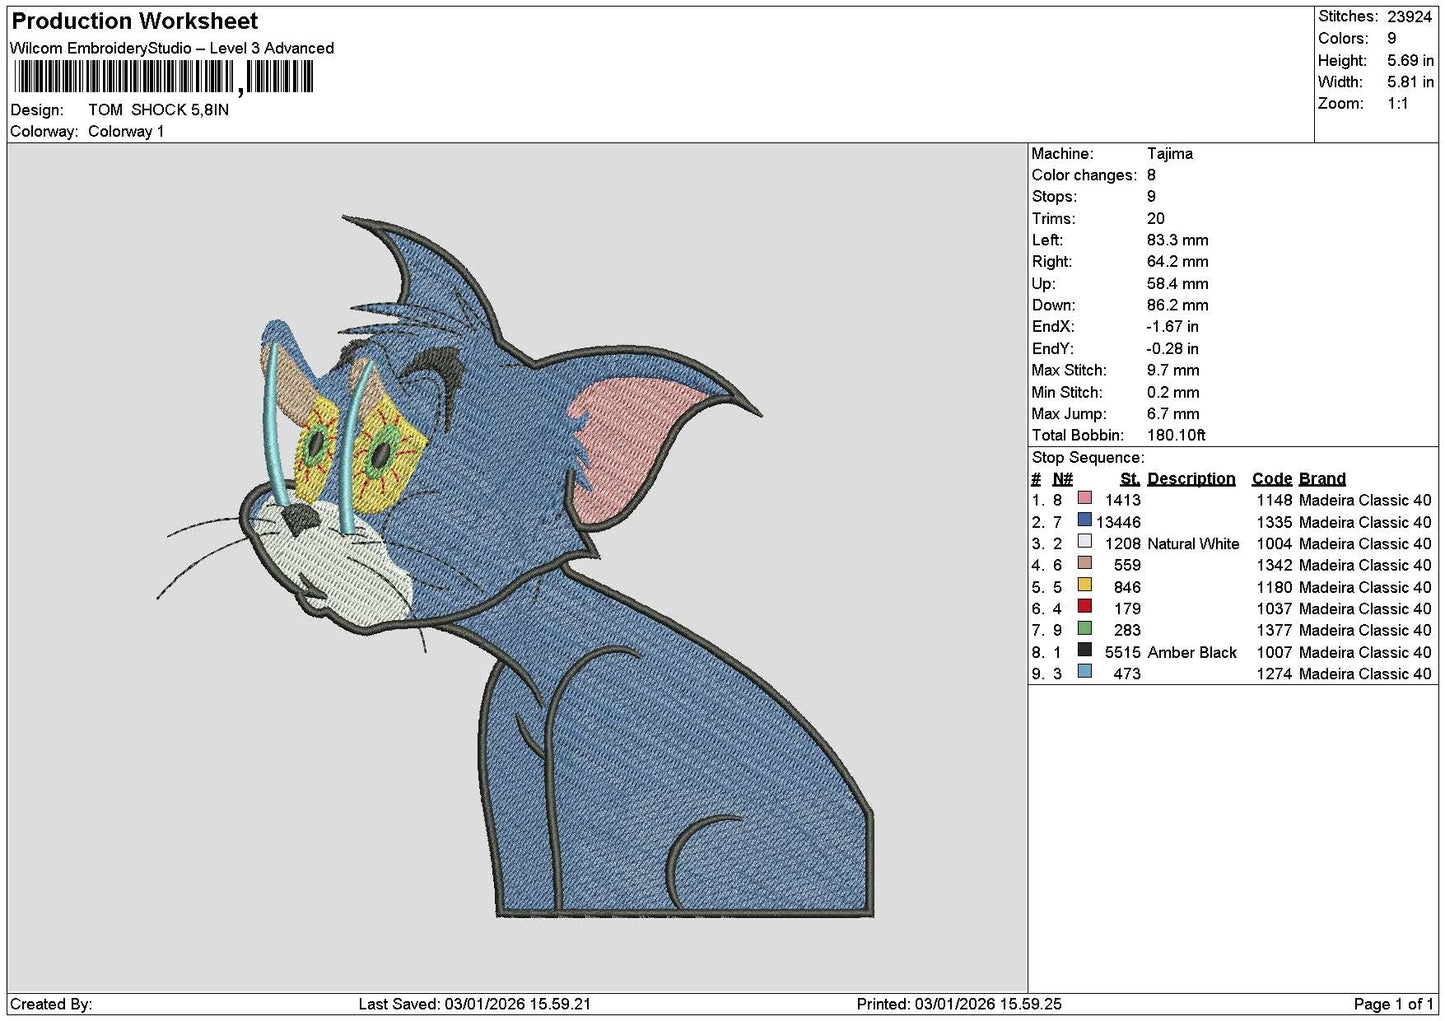Select the Width value '5.81 in'
The width and height of the screenshot is (1445, 1021).
click(x=1411, y=82)
